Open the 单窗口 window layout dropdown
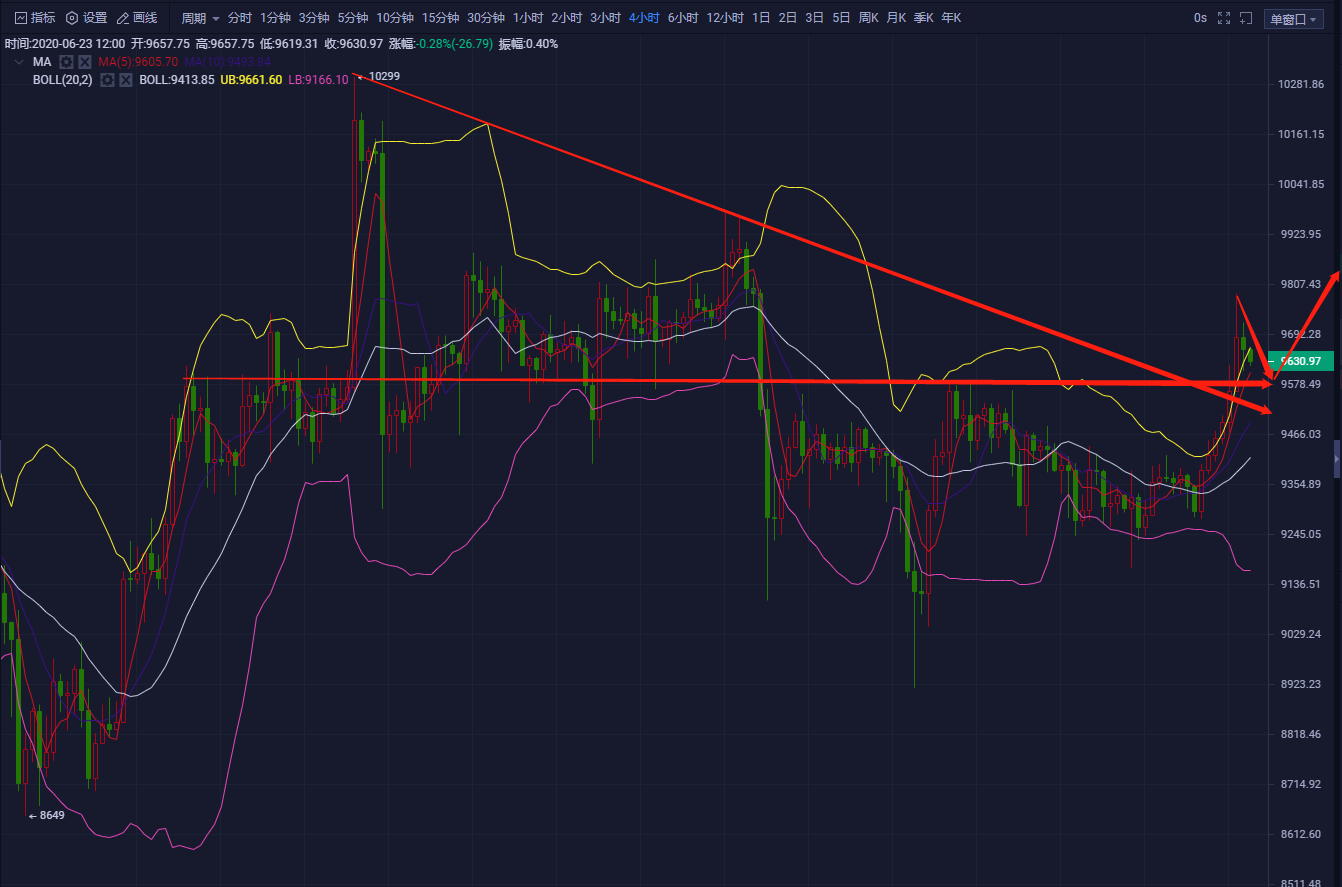 1293,19
